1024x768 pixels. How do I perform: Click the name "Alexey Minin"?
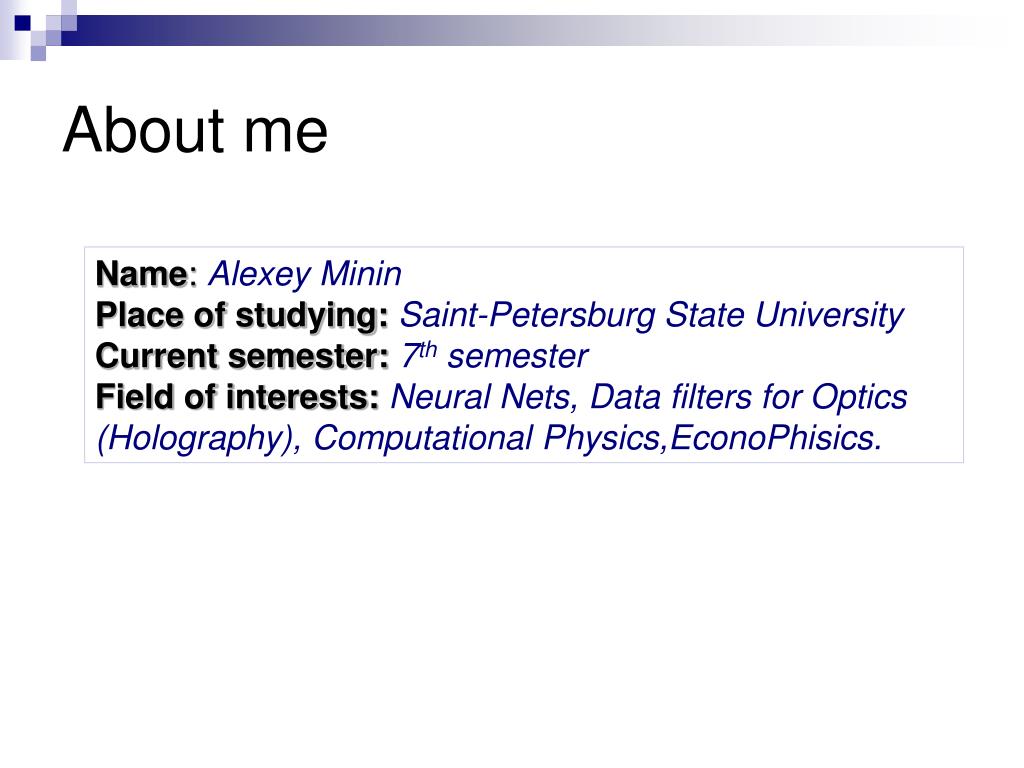pyautogui.click(x=304, y=274)
